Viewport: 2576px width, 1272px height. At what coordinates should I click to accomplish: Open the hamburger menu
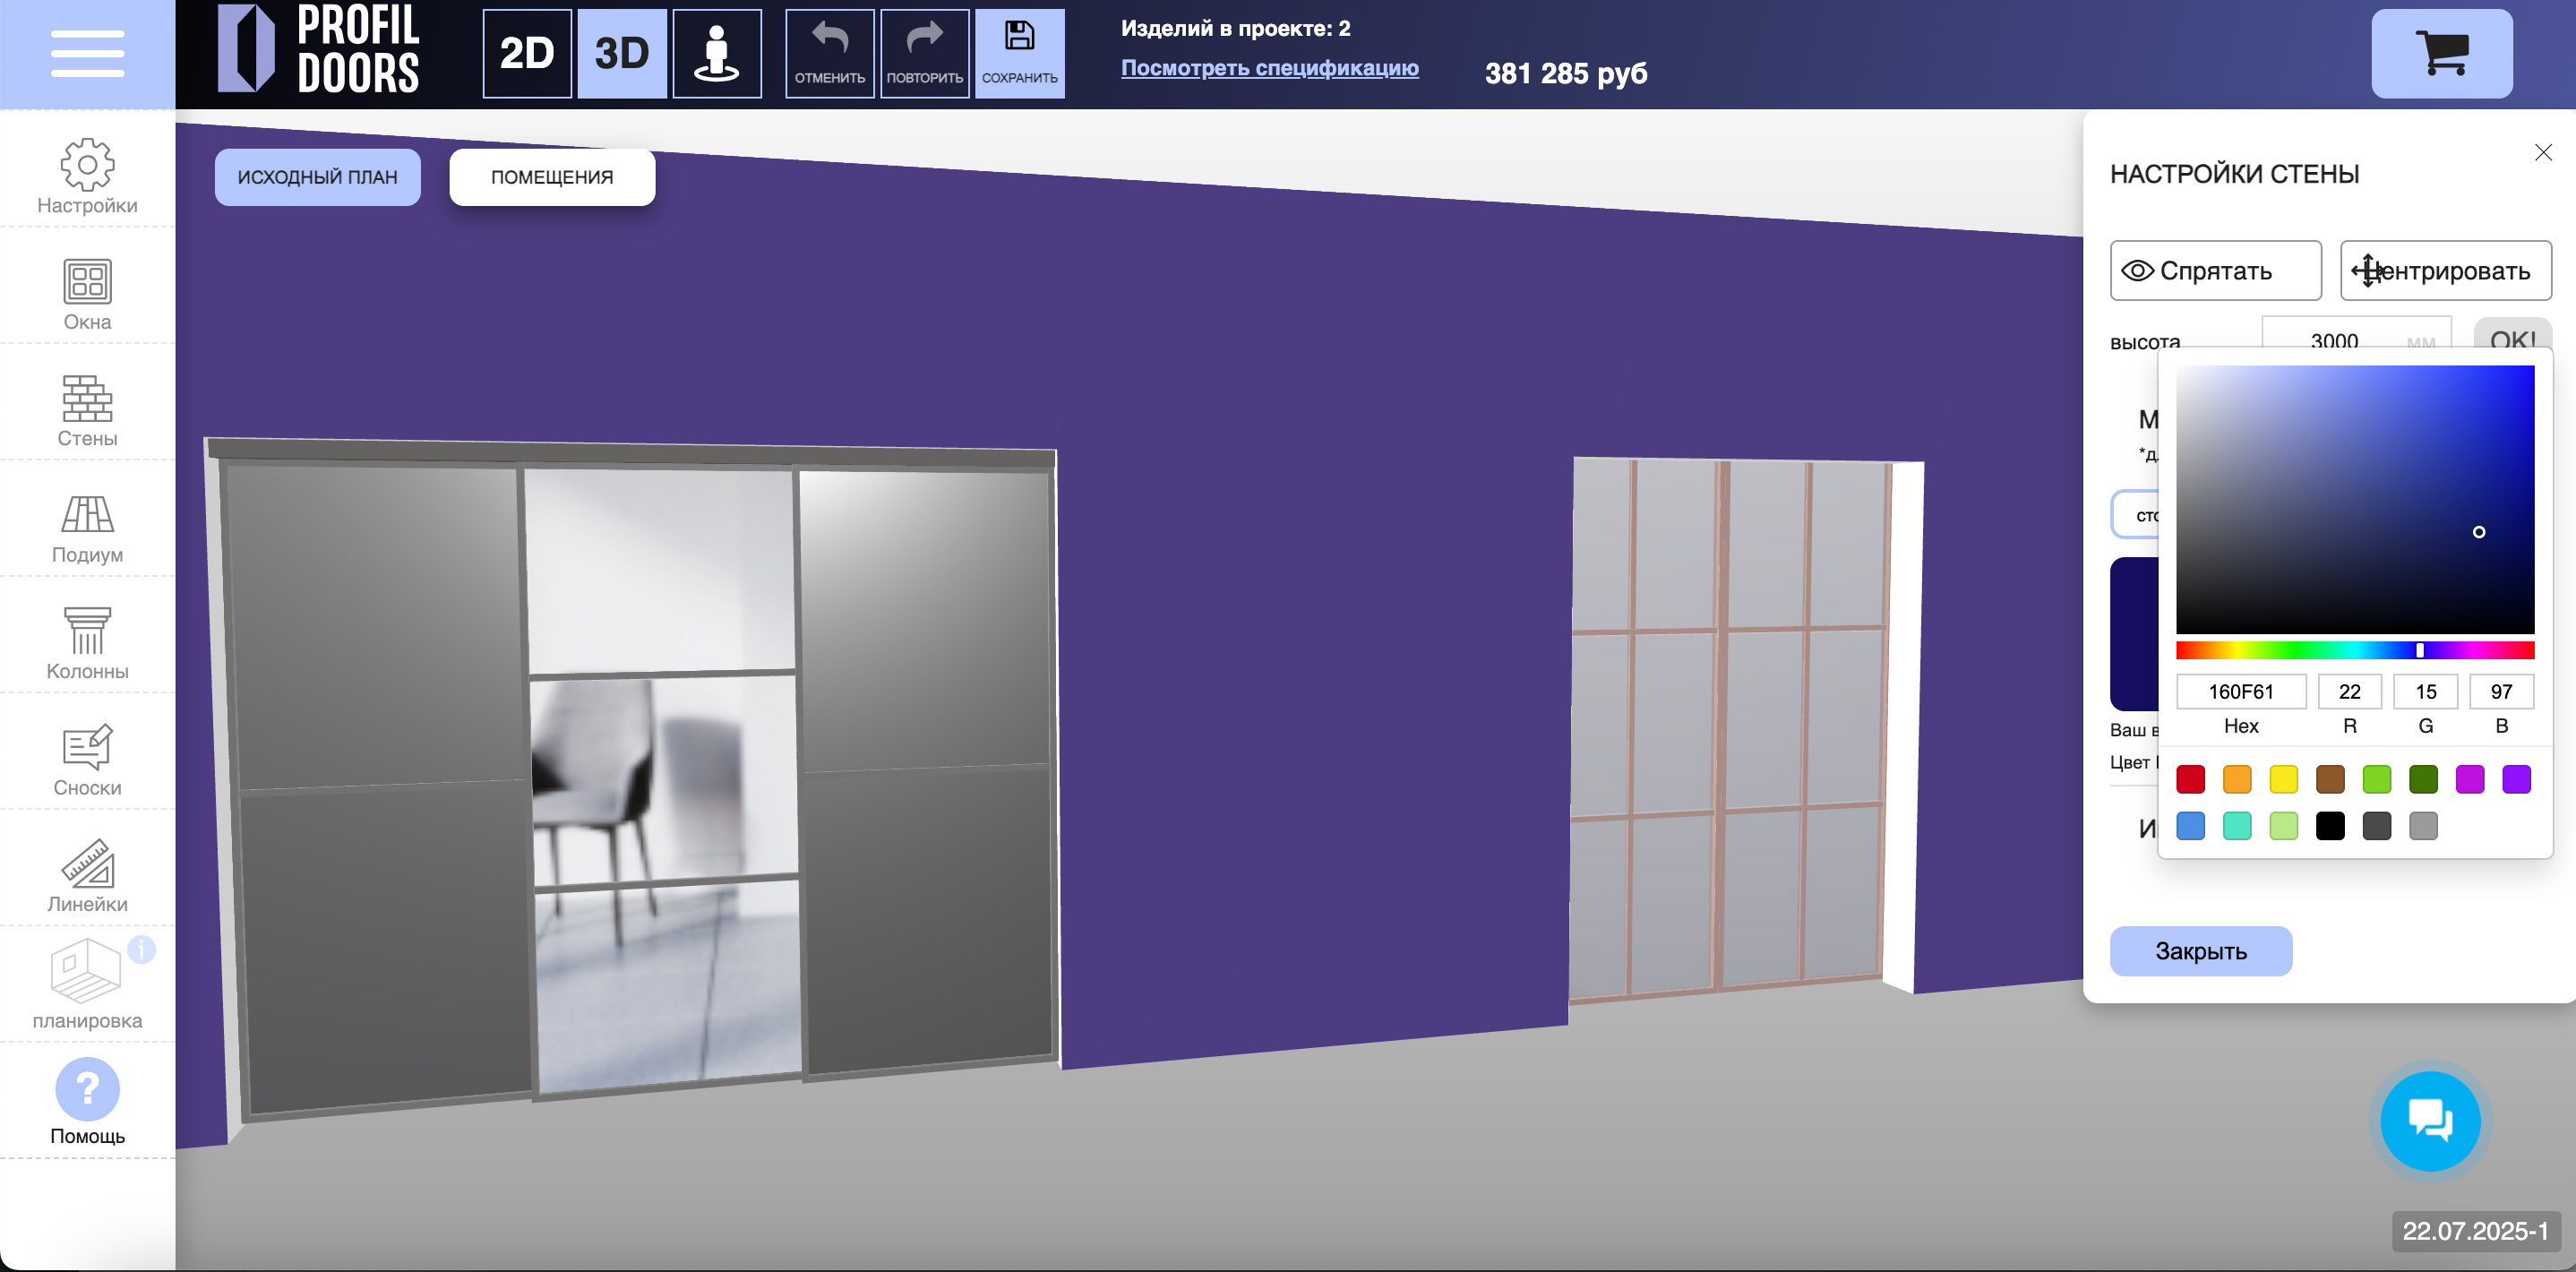tap(87, 53)
